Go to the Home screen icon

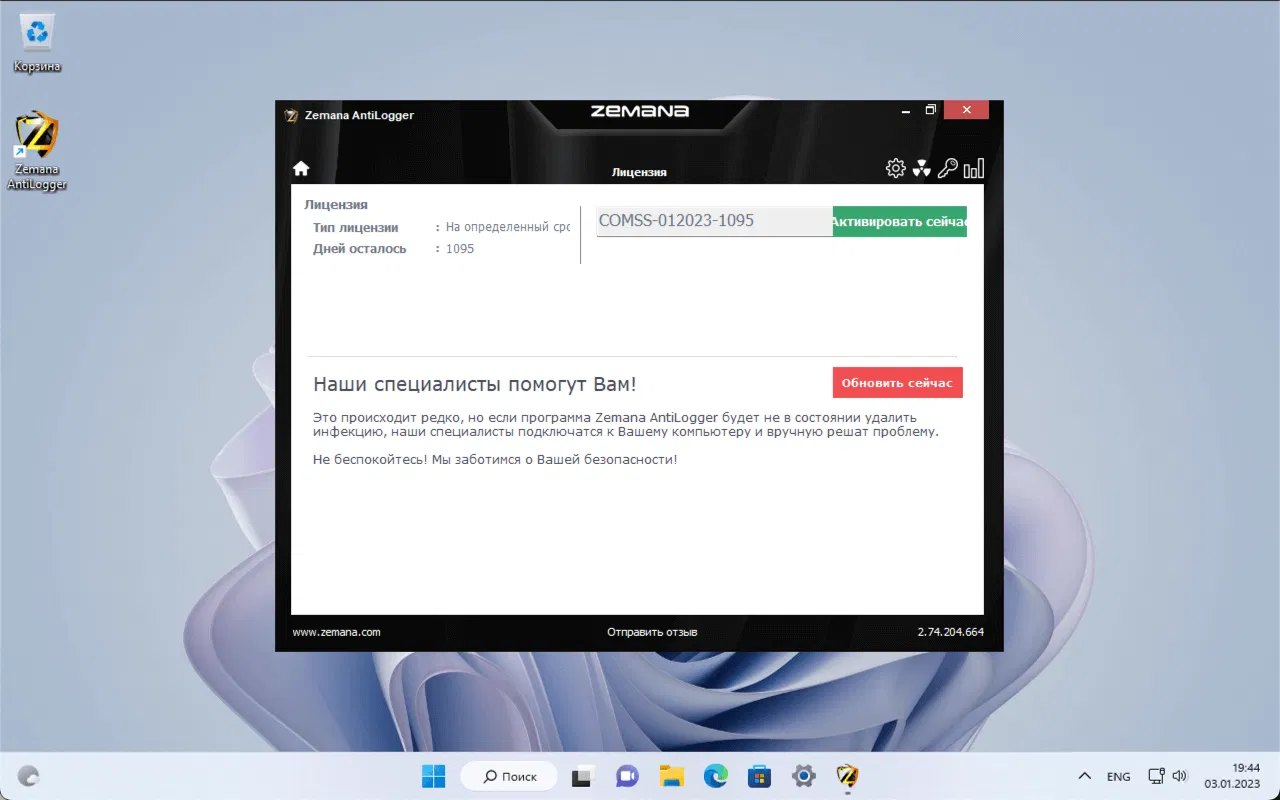[301, 169]
